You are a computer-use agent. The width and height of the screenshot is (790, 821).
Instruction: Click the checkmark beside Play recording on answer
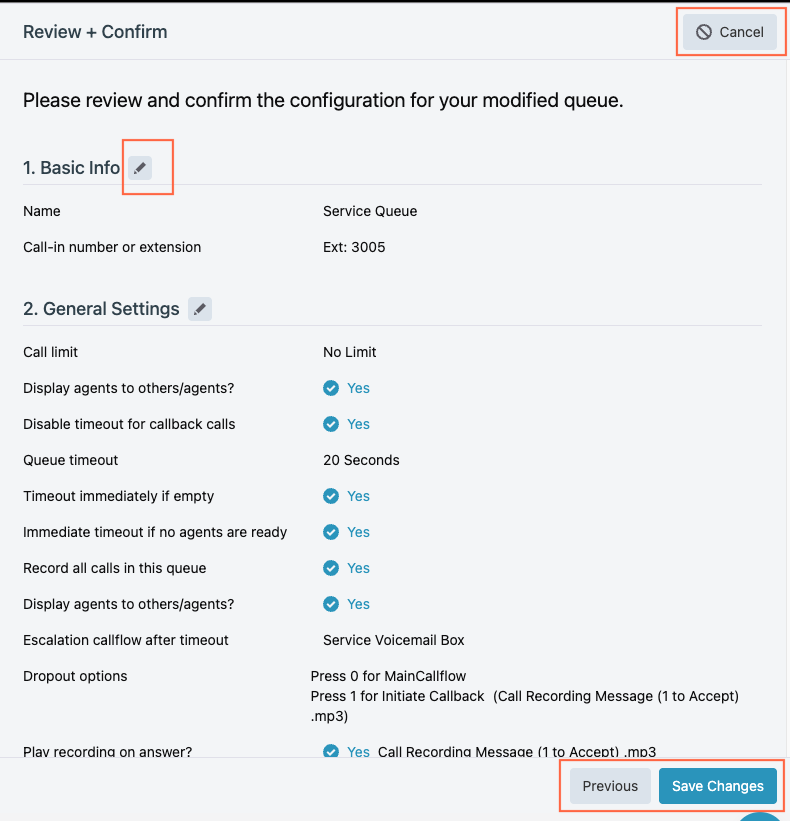[x=331, y=751]
